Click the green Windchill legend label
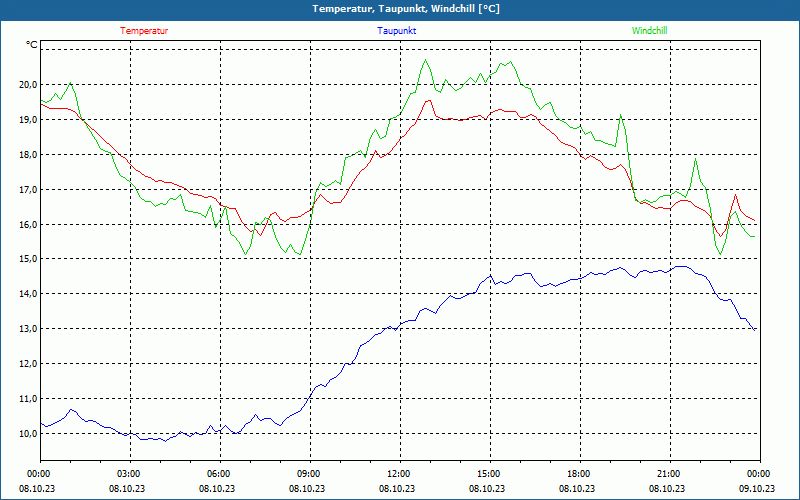This screenshot has height=500, width=800. [x=649, y=31]
